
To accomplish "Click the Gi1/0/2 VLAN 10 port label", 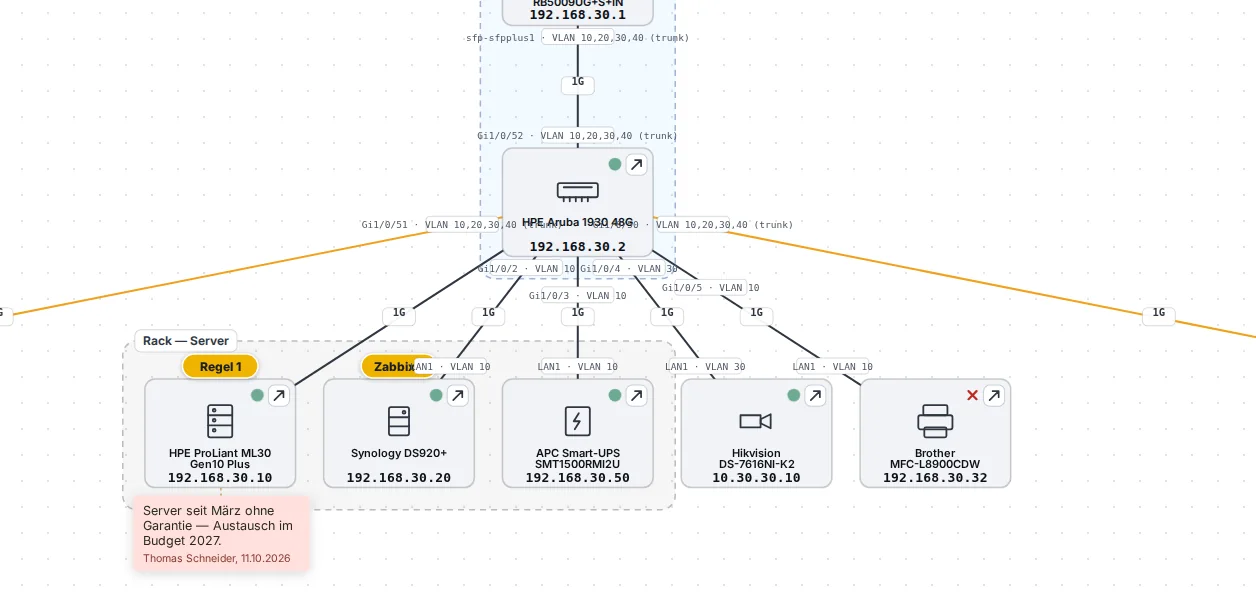I will pos(526,269).
